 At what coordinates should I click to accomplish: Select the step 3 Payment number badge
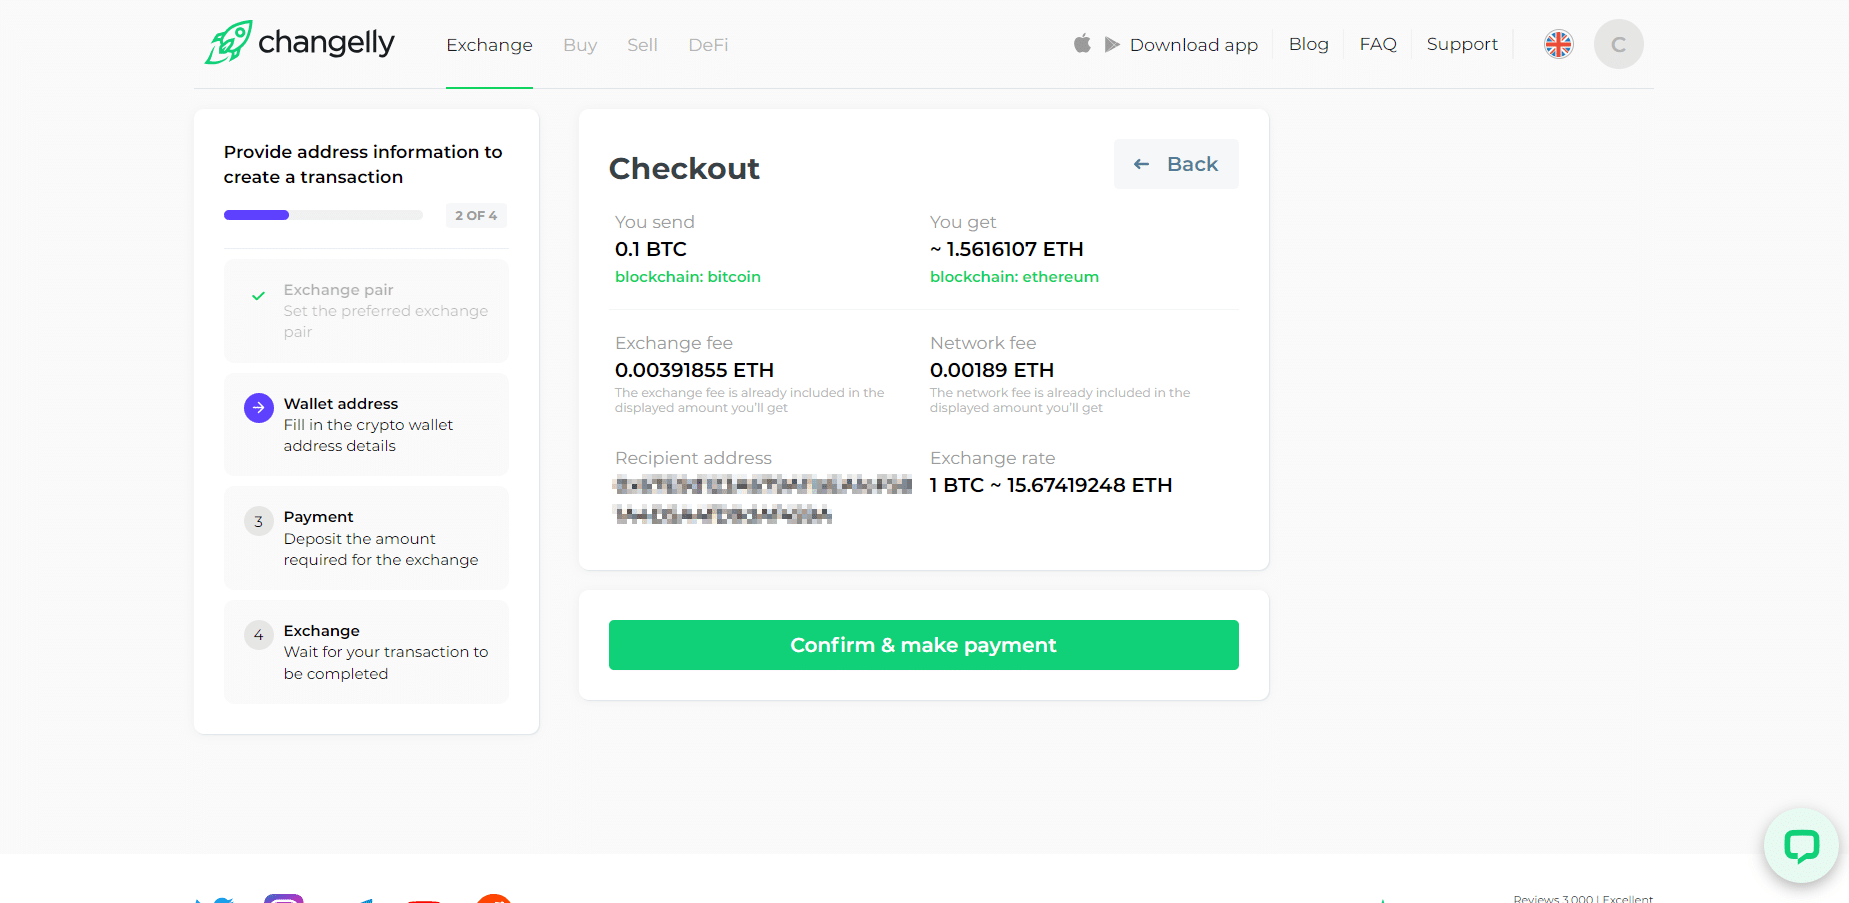pyautogui.click(x=259, y=522)
